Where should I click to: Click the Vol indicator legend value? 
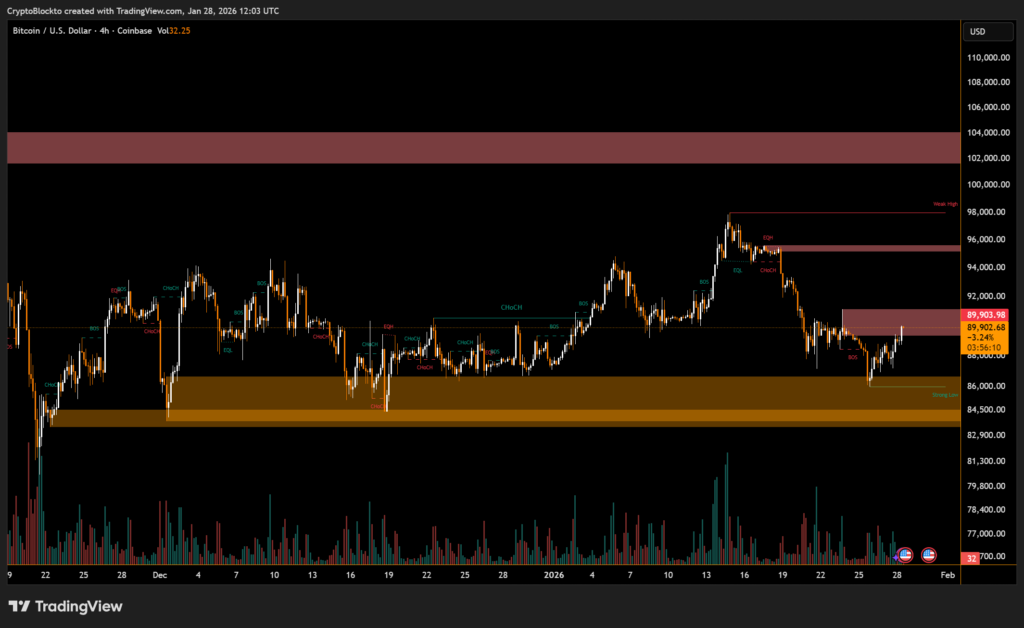tap(181, 32)
